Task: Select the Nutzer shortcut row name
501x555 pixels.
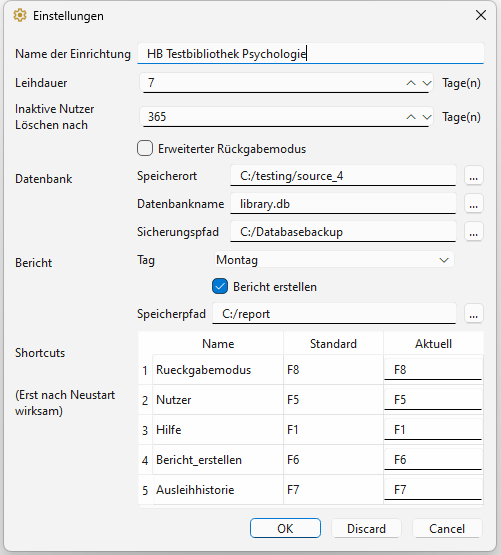Action: [x=218, y=400]
